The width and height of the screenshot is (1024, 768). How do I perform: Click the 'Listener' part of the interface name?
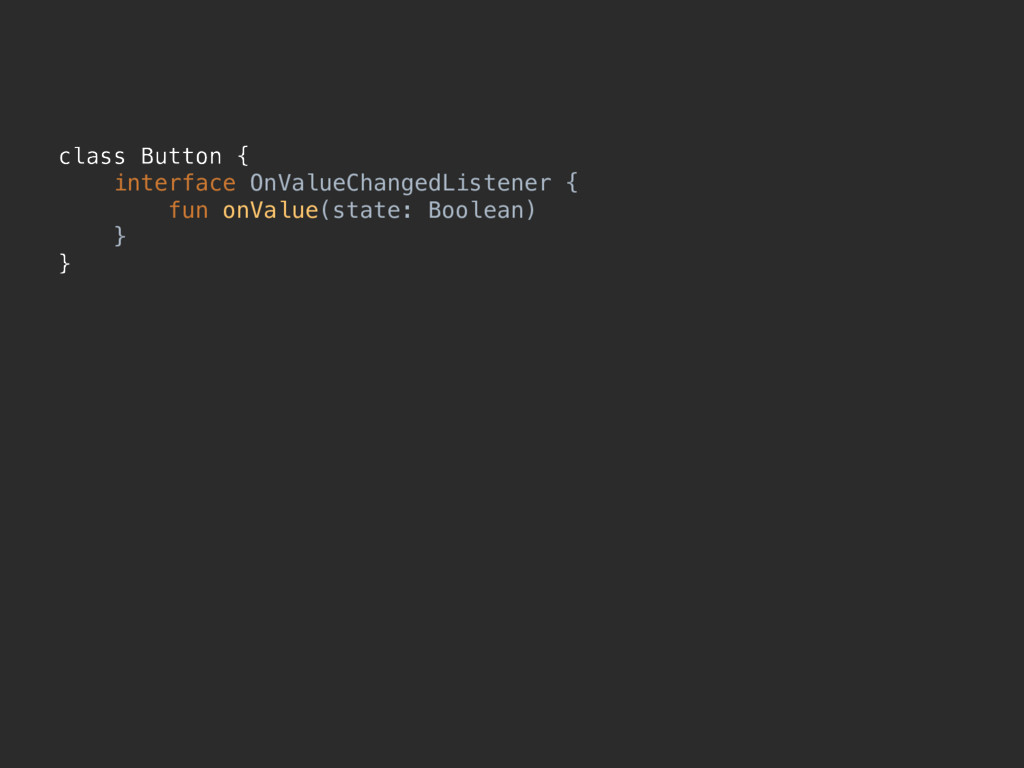(x=496, y=184)
